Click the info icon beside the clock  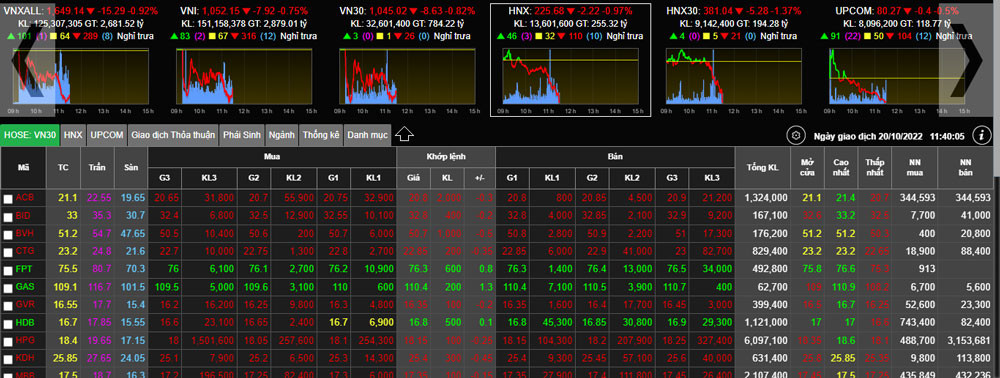(x=981, y=135)
